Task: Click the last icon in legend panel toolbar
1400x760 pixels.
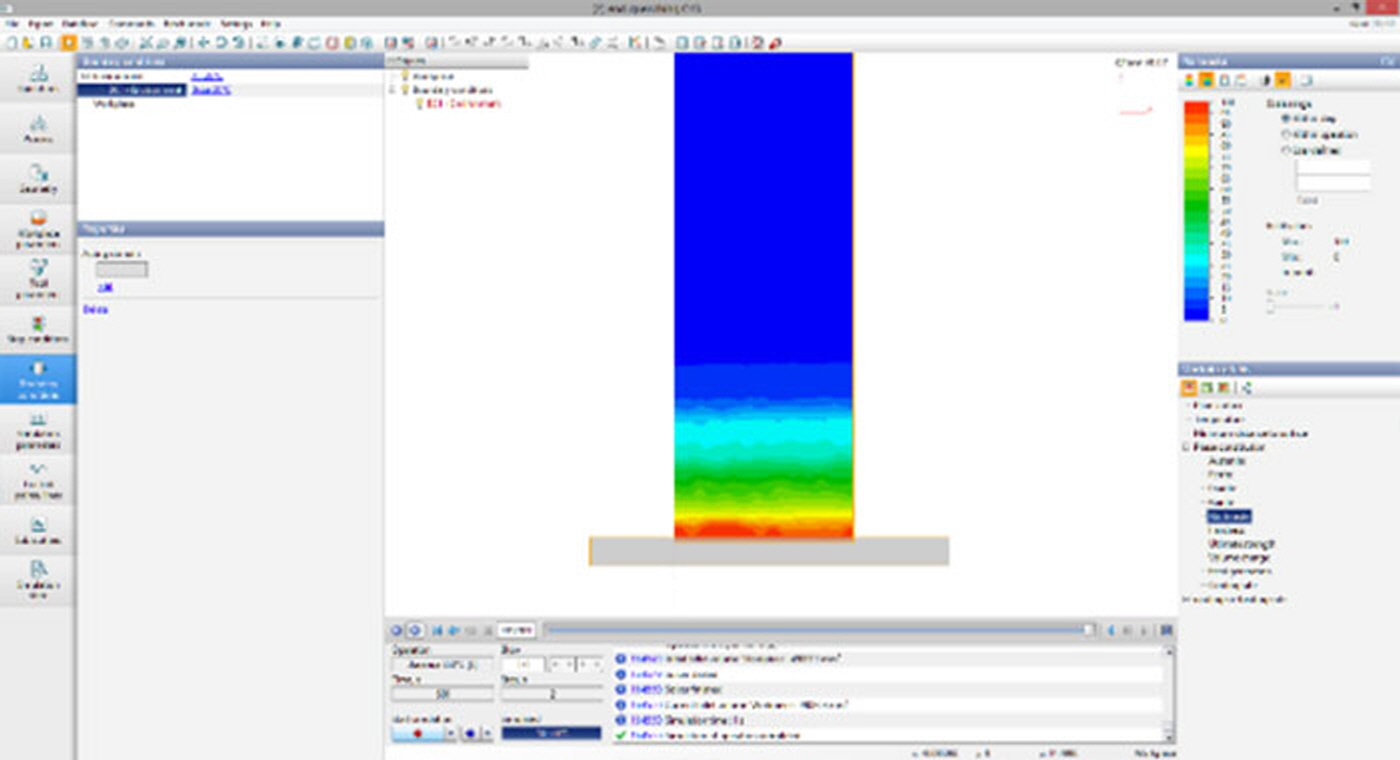Action: tap(1305, 81)
